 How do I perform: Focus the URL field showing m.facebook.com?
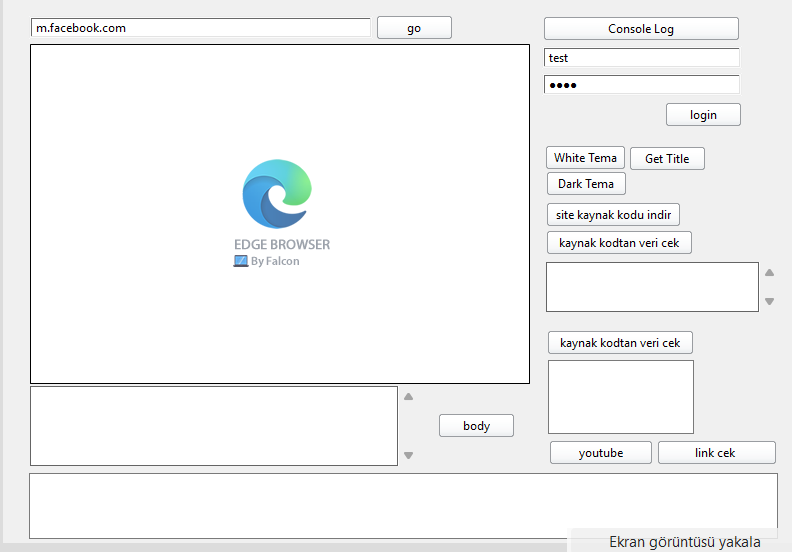pos(201,28)
